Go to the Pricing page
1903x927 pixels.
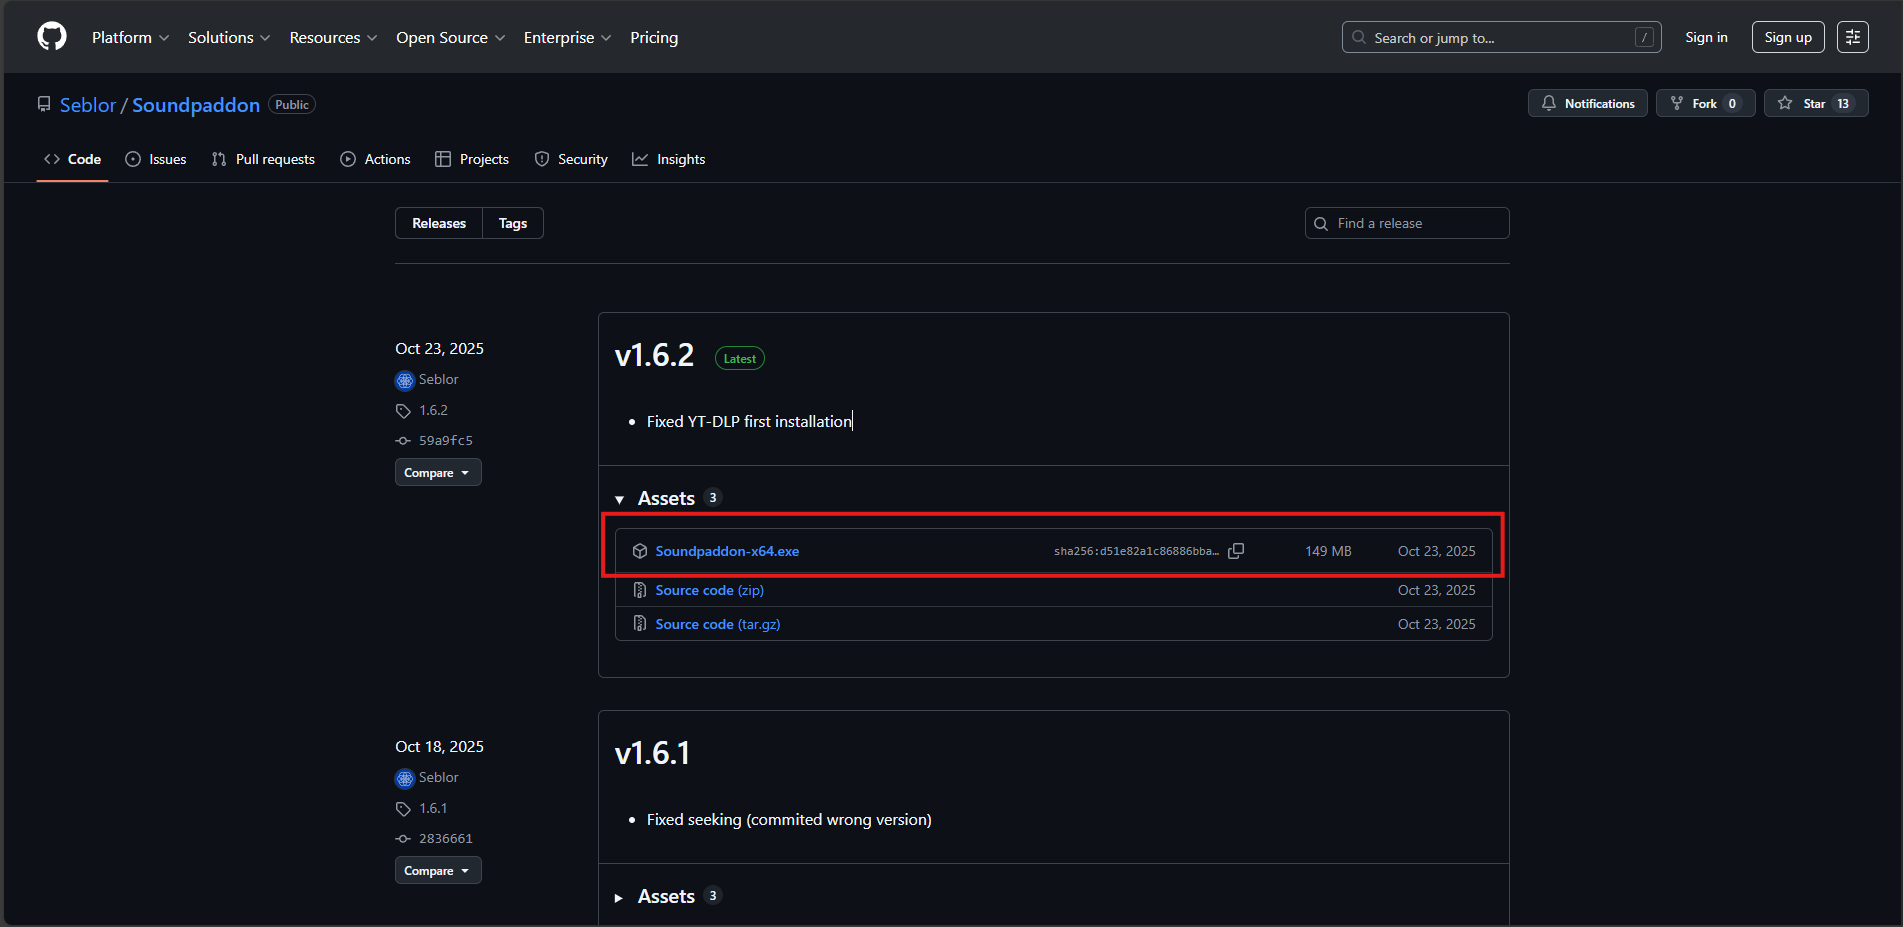coord(654,37)
